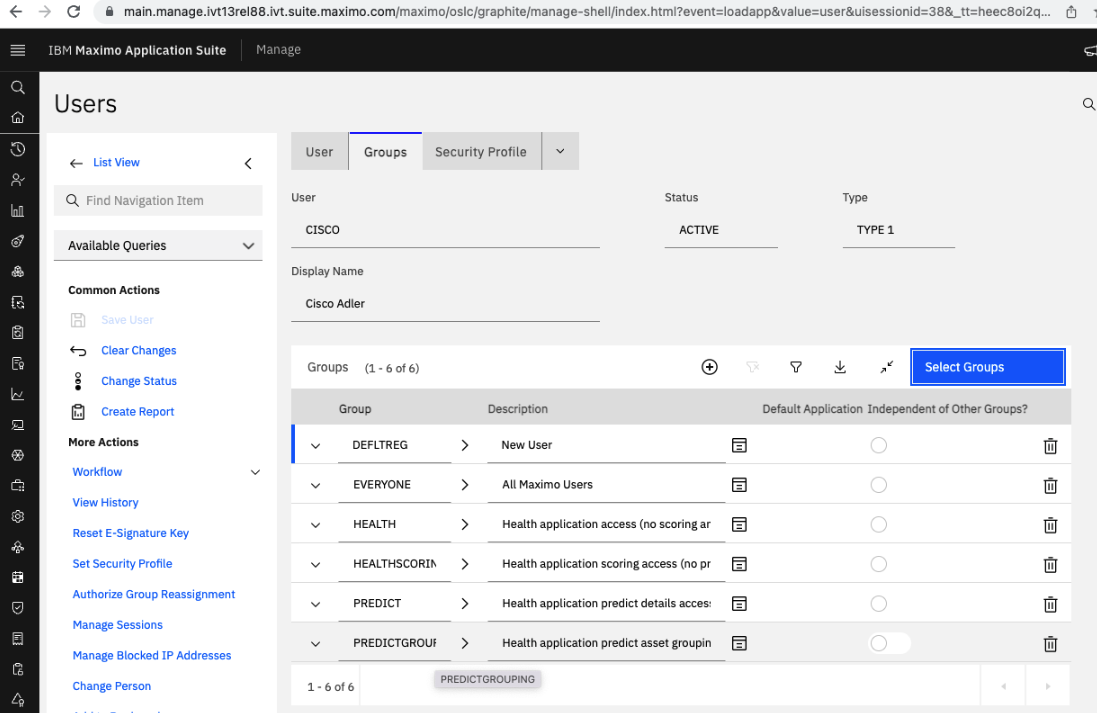Viewport: 1097px width, 713px height.
Task: Delete the HEALTHSCORING group row
Action: coord(1050,565)
